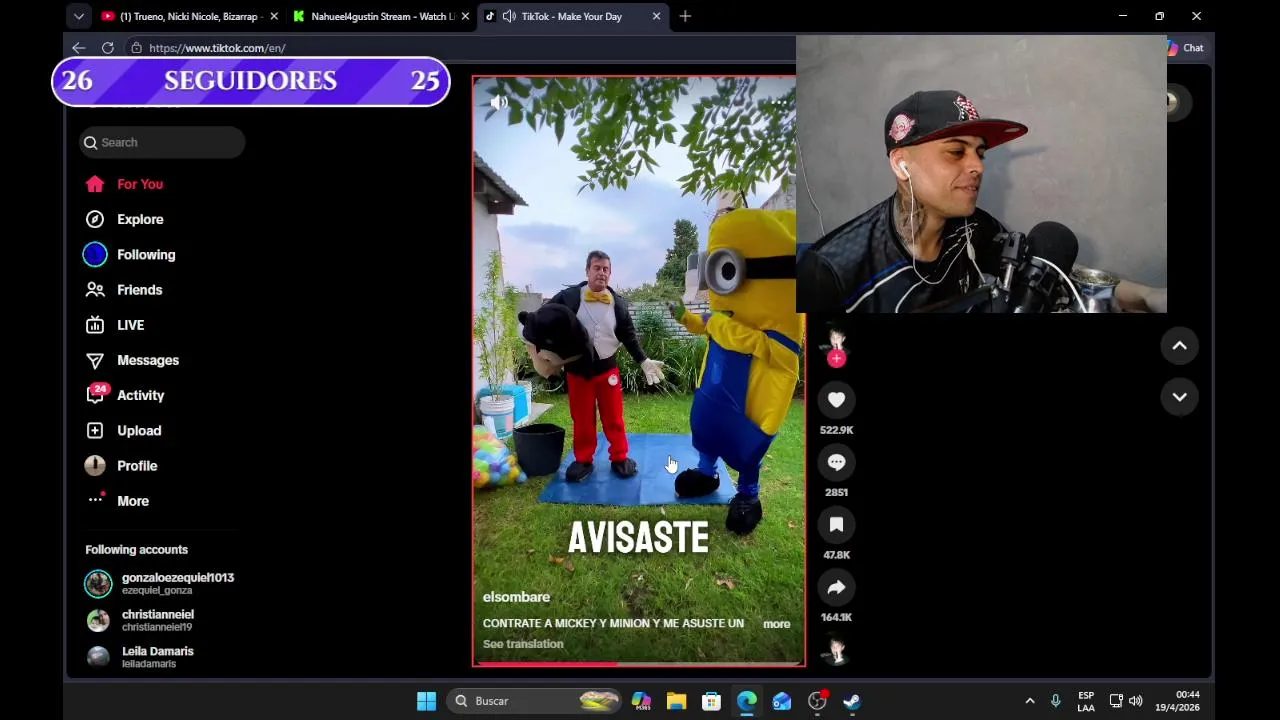Click the video progress bar
1280x720 pixels.
(x=638, y=663)
